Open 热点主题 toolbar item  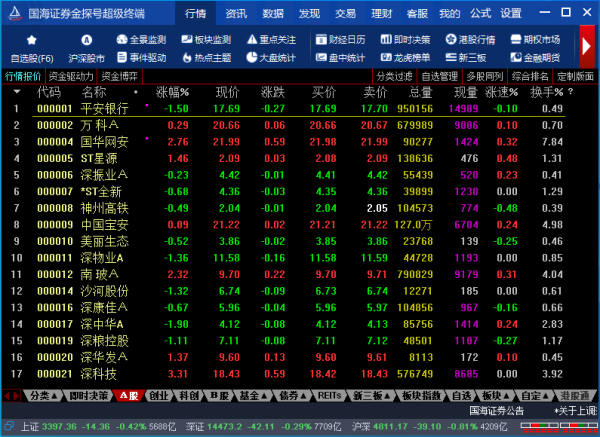click(206, 58)
